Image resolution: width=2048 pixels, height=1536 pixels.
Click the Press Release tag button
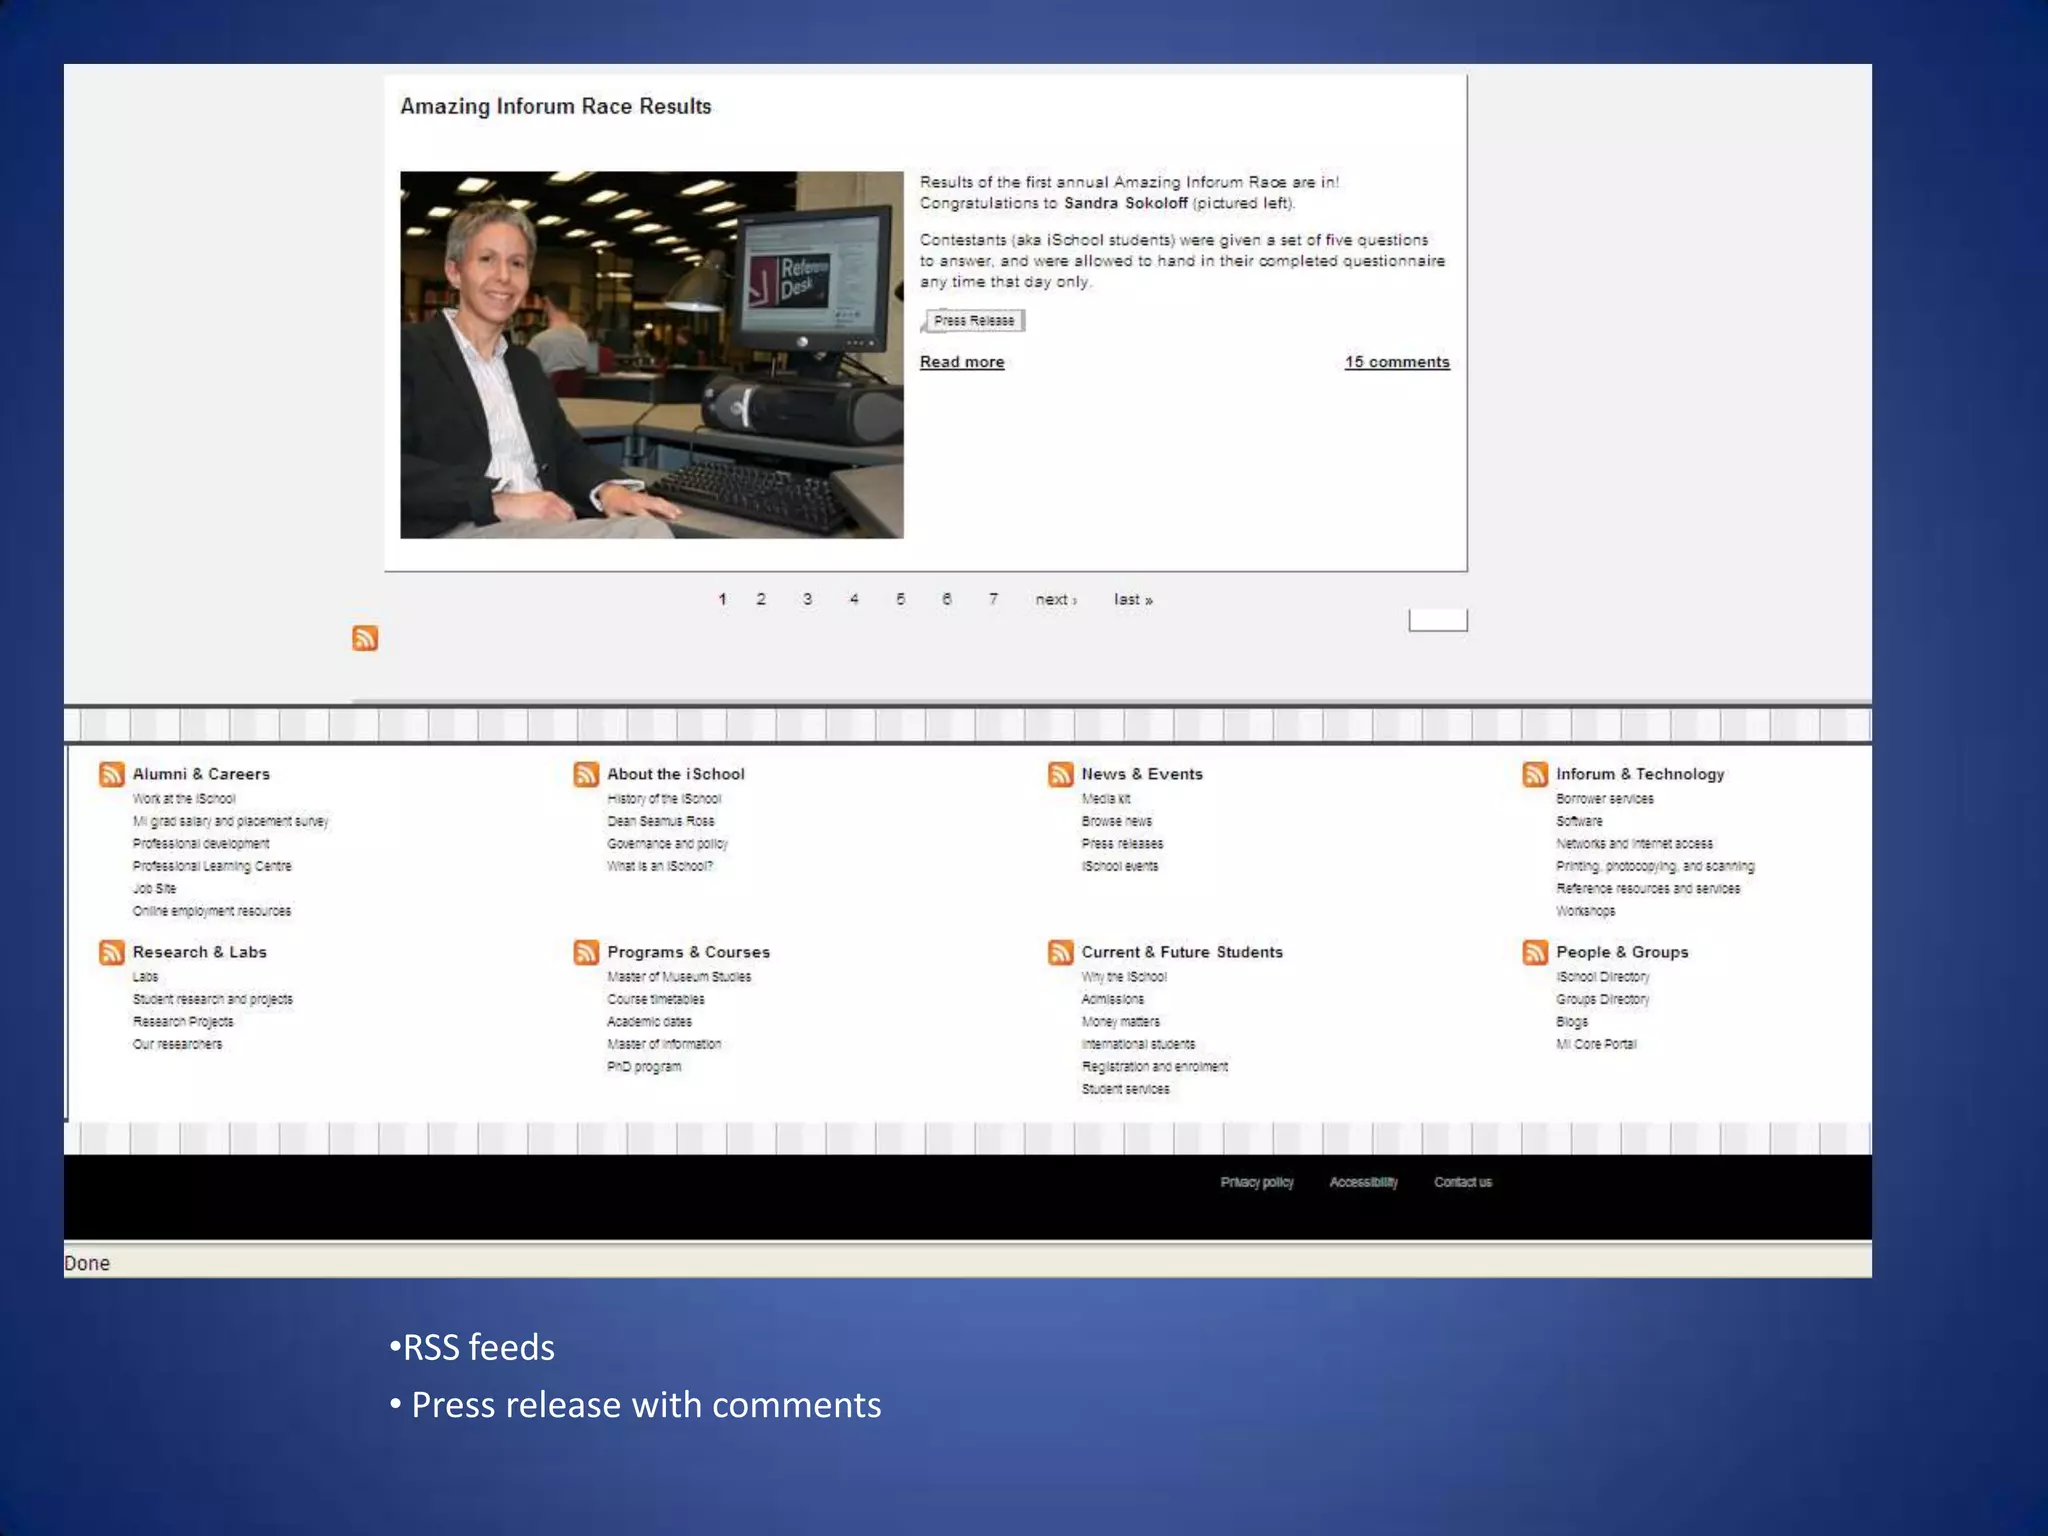(x=974, y=321)
